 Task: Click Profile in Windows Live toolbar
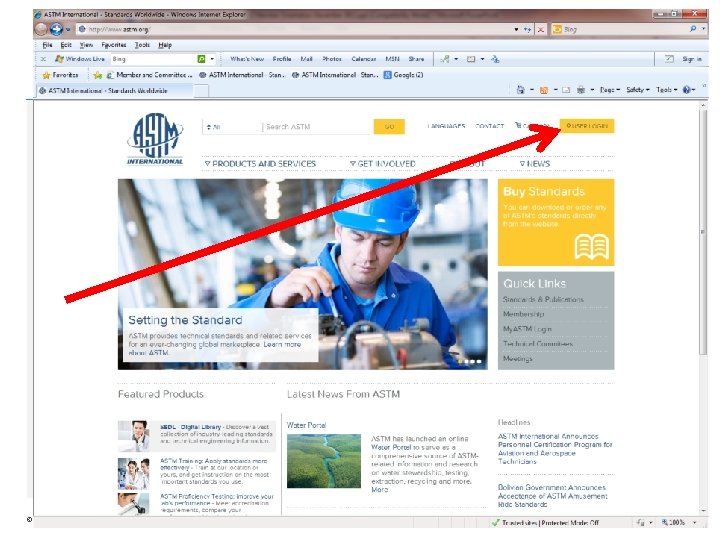point(281,59)
